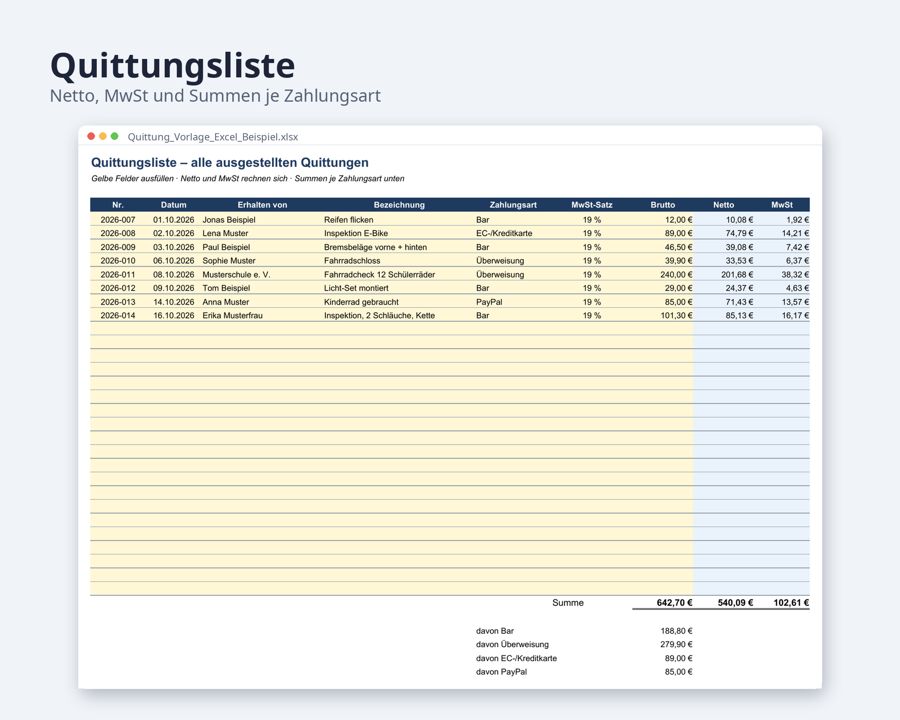Select receipt number 2026-014
Viewport: 900px width, 720px height.
[118, 316]
